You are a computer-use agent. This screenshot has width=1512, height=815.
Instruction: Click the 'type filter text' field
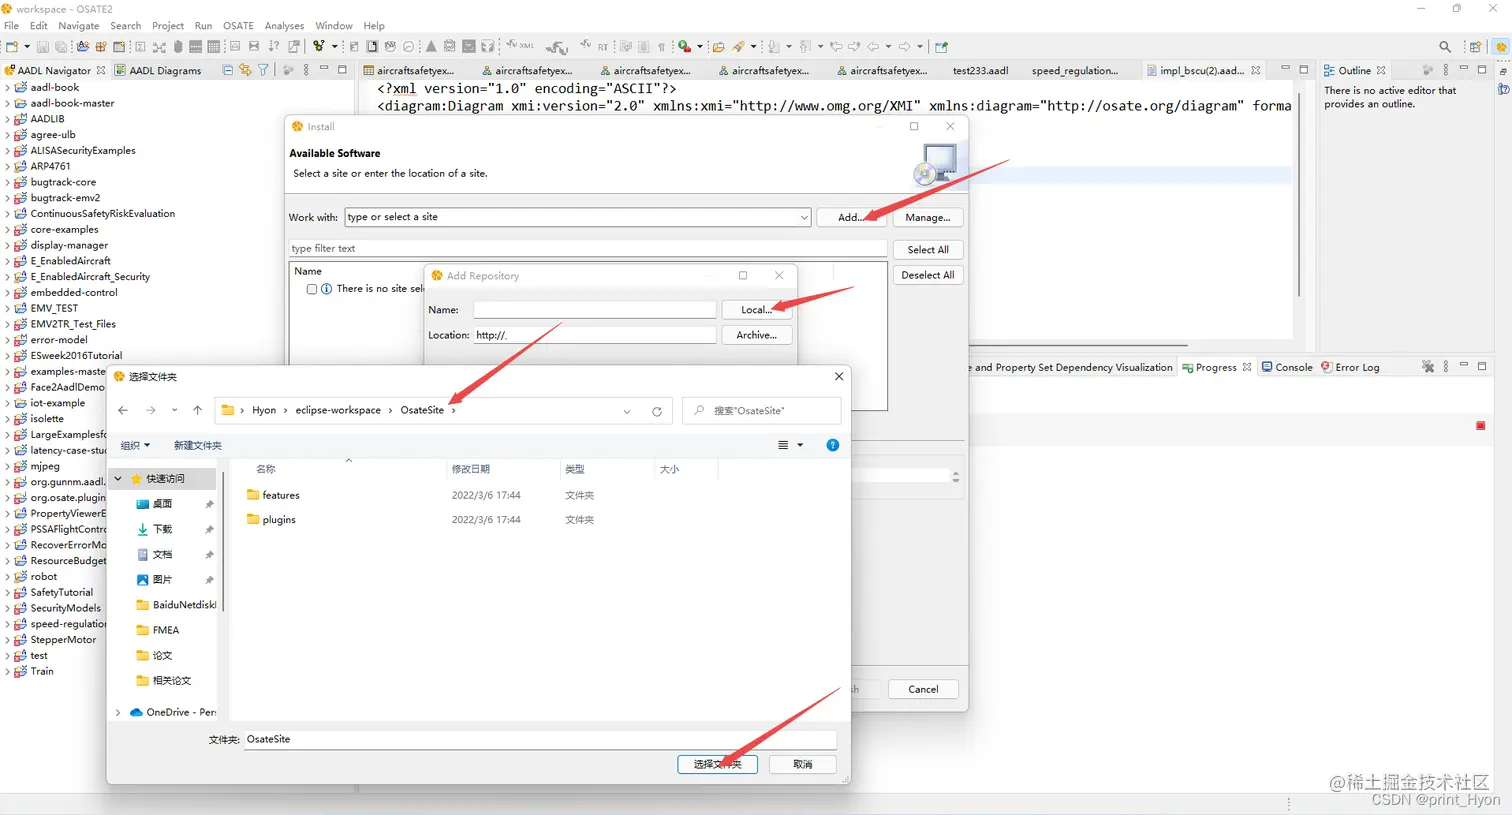pyautogui.click(x=587, y=248)
